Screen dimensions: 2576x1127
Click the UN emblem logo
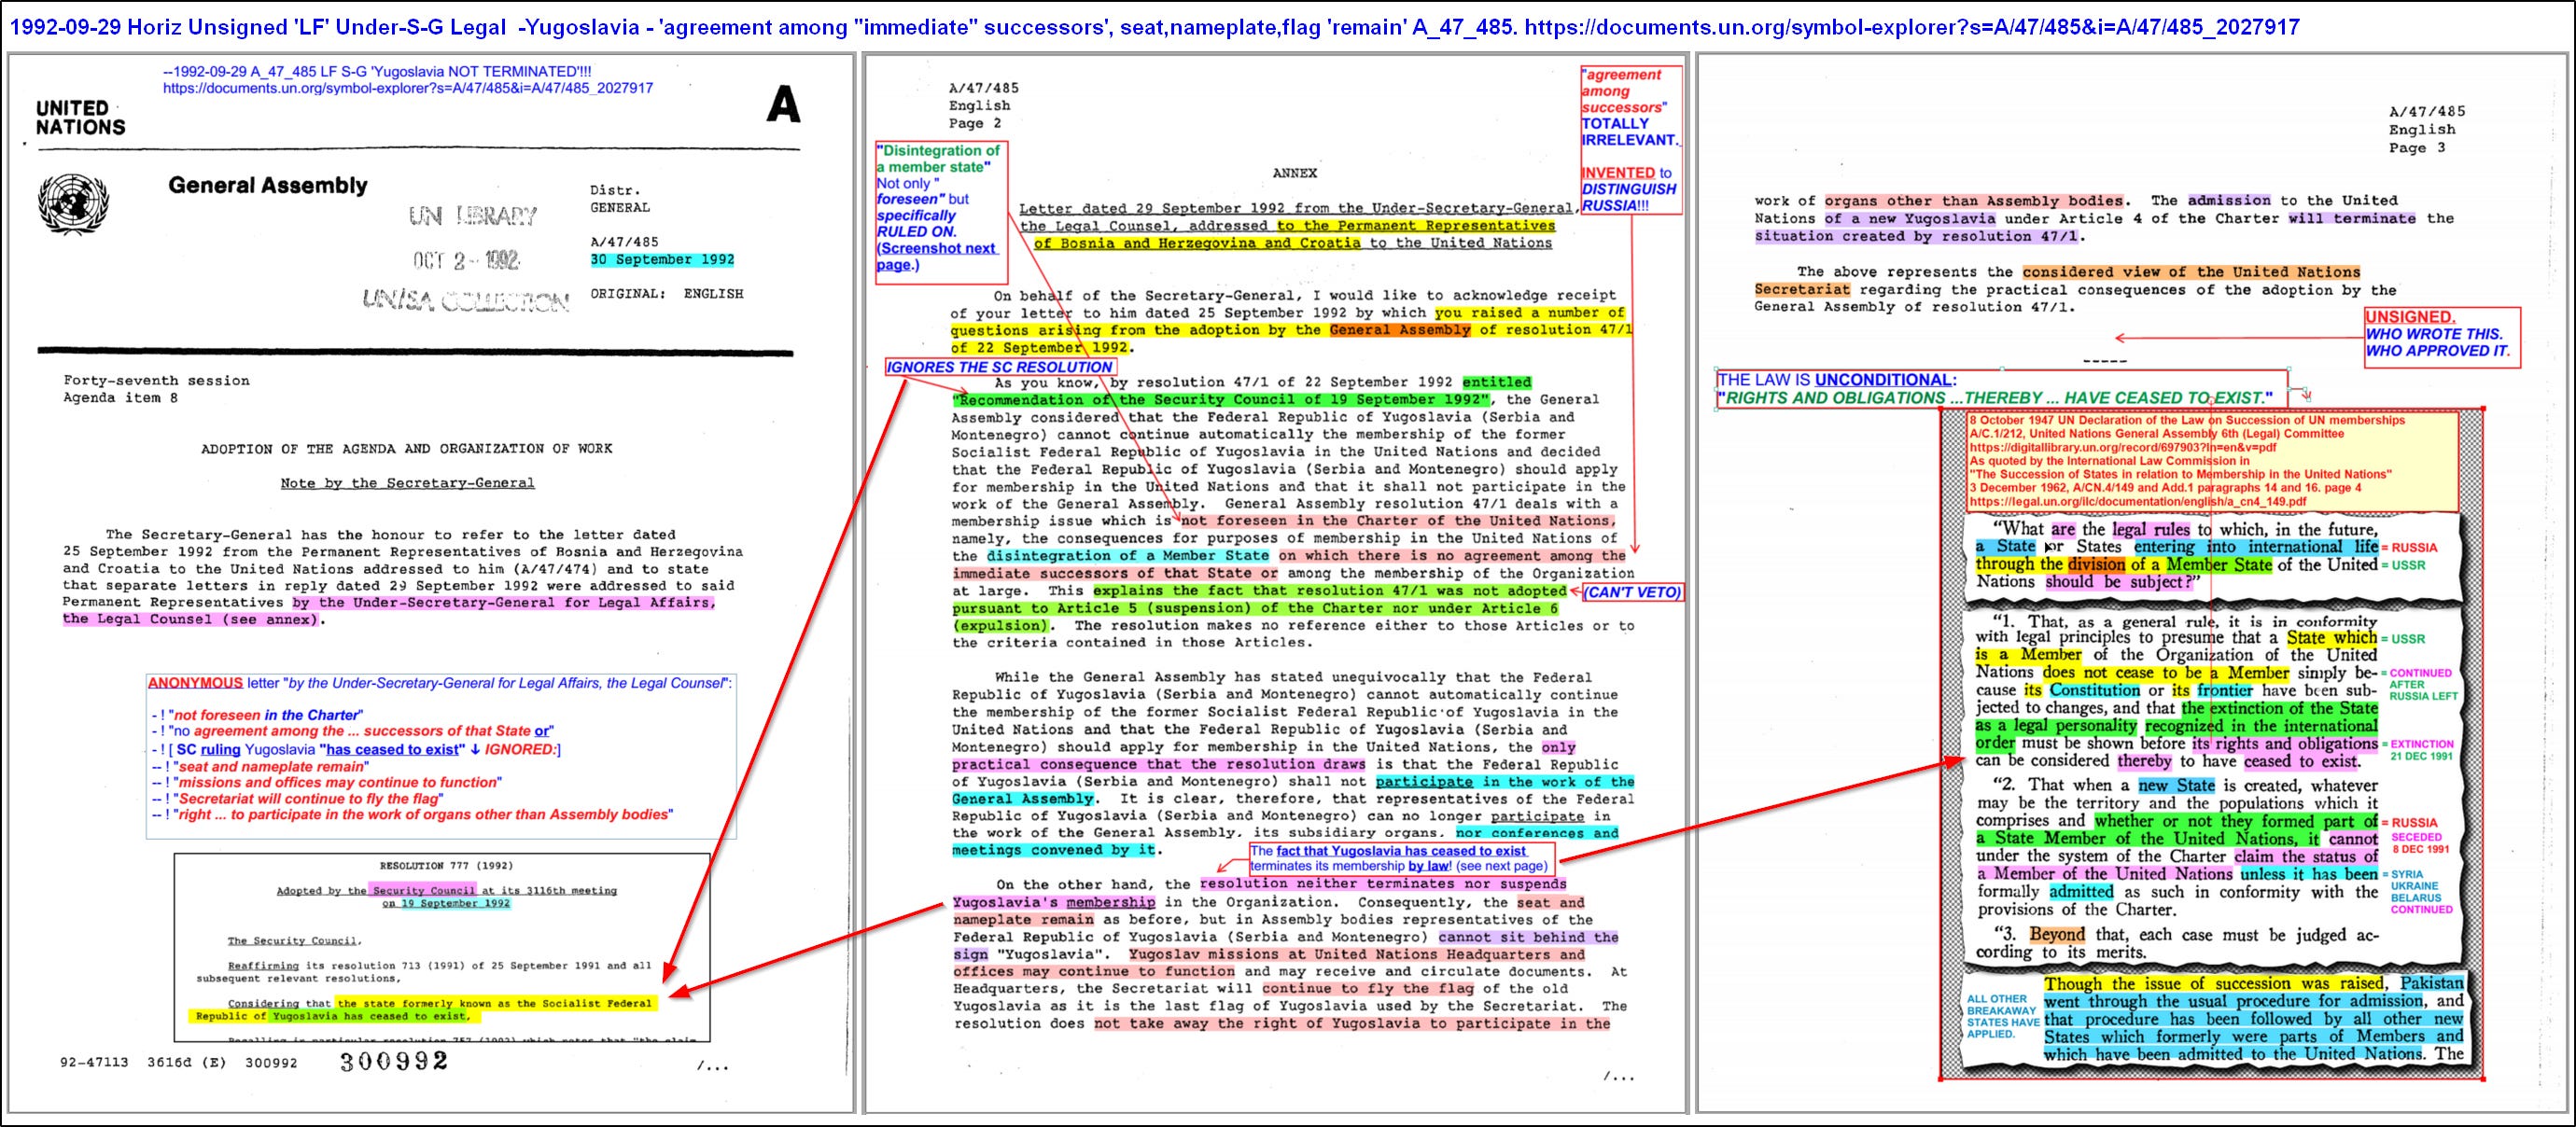click(x=73, y=204)
